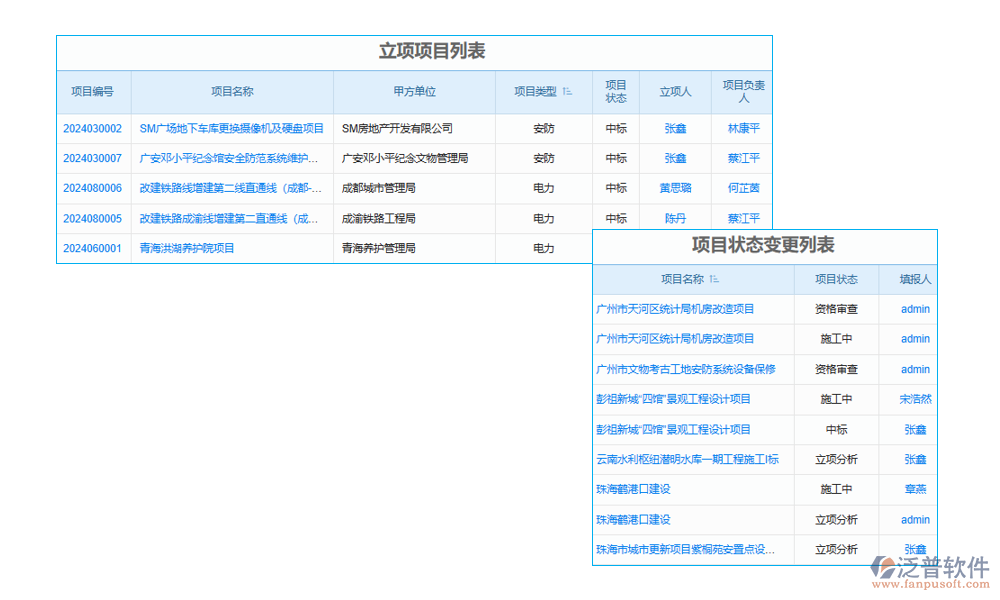Click leader 何正茂 link
The height and width of the screenshot is (600, 1000).
point(743,188)
